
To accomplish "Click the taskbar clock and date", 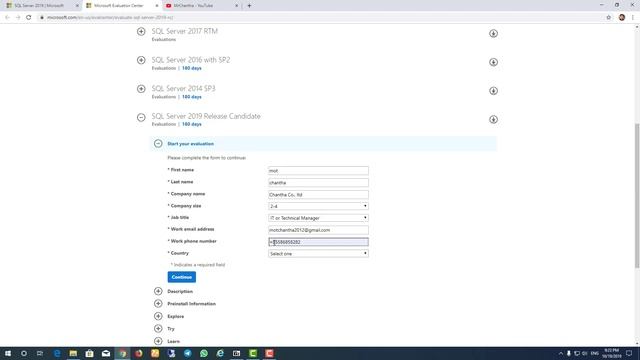I will click(x=612, y=353).
